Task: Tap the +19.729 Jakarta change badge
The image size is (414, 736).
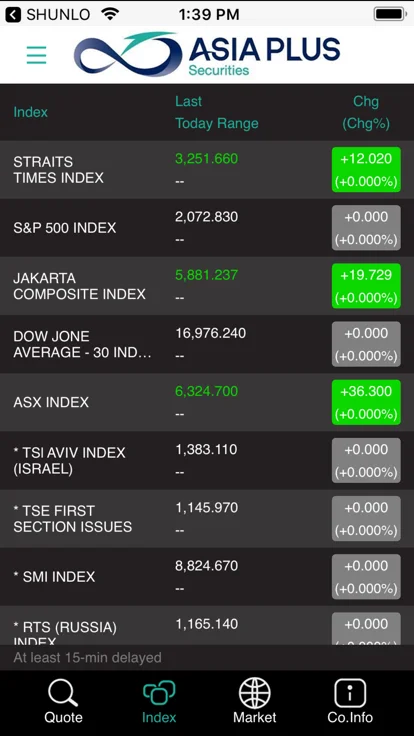Action: [366, 286]
